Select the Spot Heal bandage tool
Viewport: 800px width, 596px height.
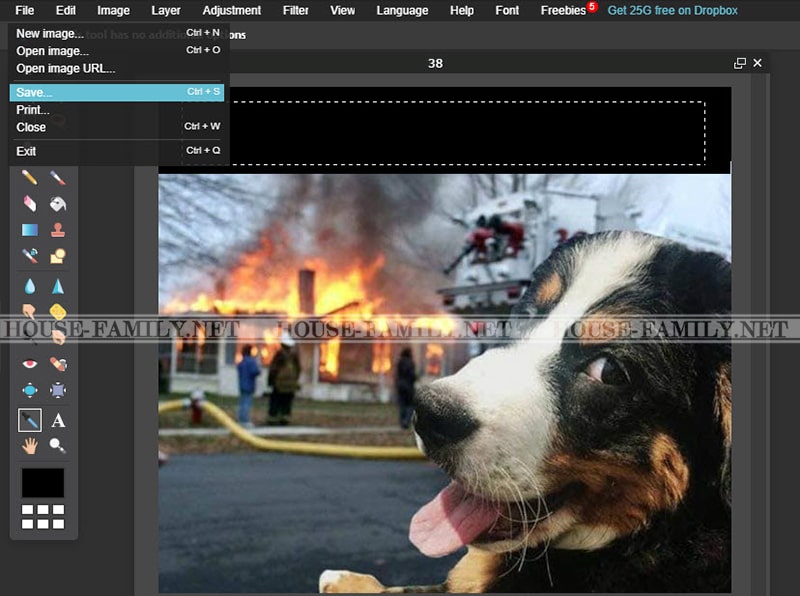tap(58, 364)
